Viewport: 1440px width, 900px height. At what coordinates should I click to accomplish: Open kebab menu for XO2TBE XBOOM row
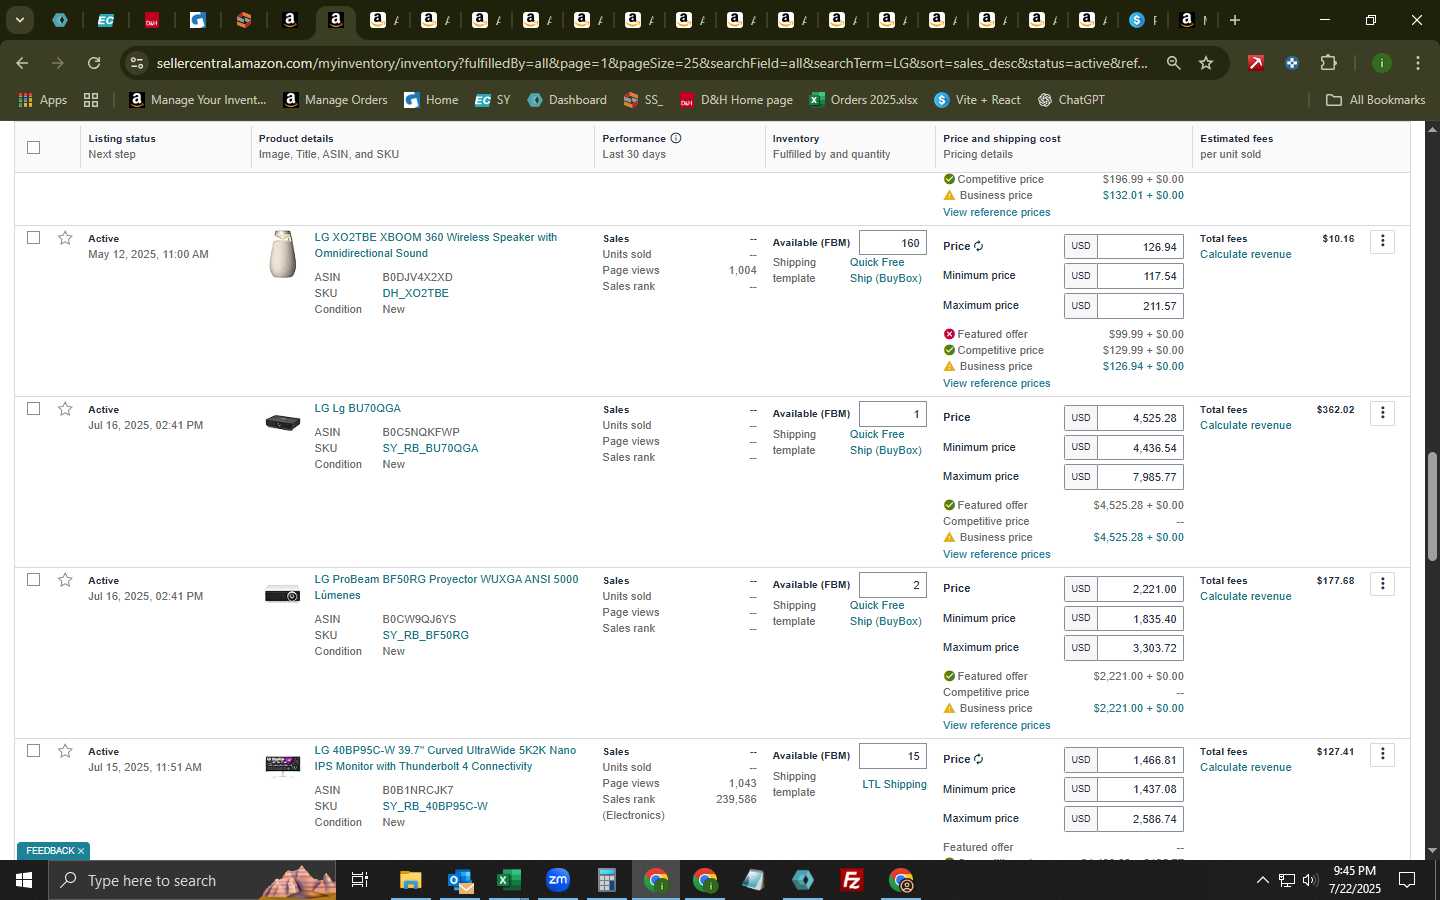(1382, 241)
